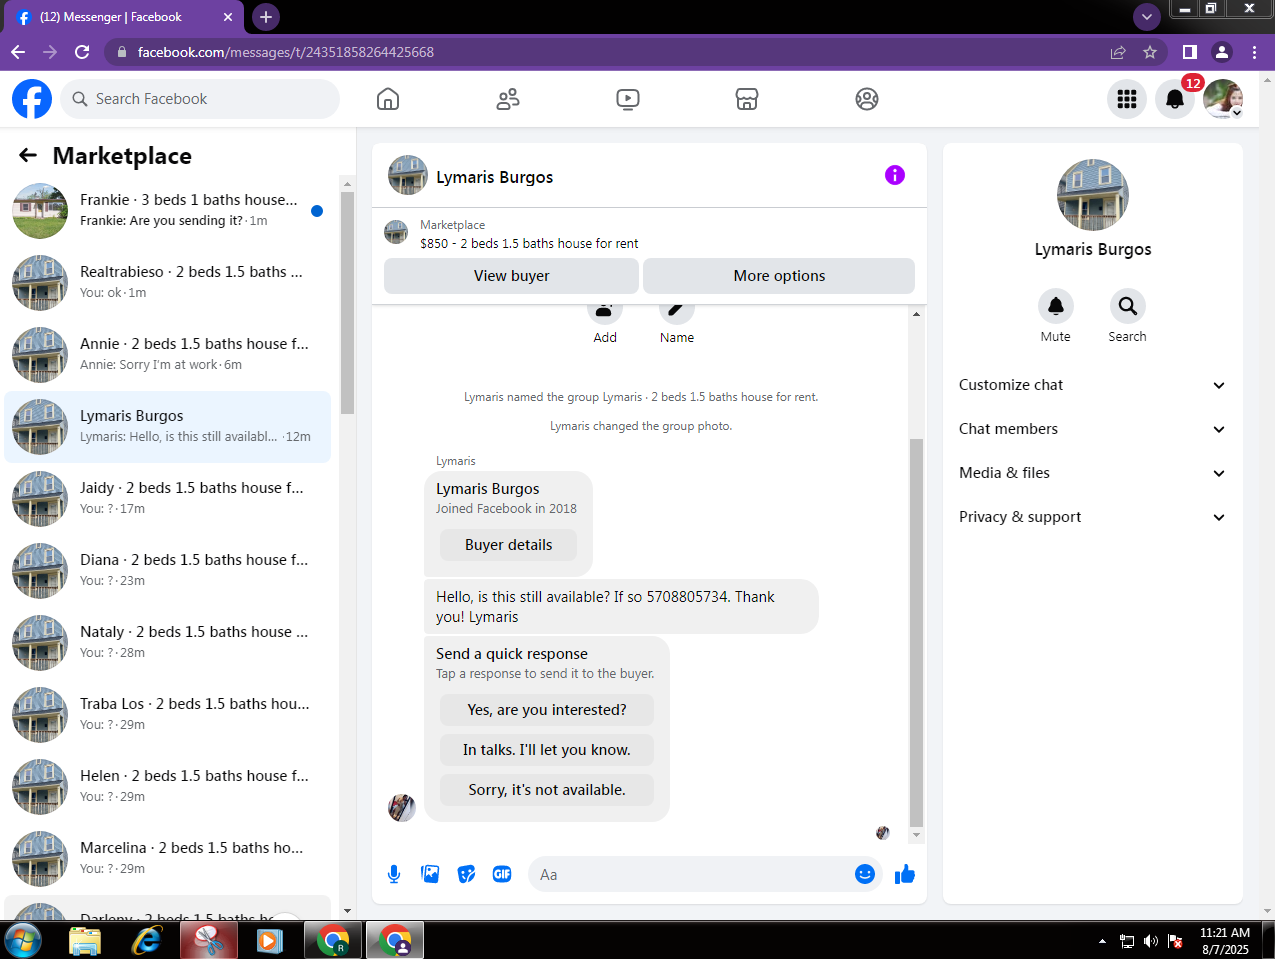Expand Chat members section
This screenshot has height=959, width=1275.
click(x=1092, y=429)
